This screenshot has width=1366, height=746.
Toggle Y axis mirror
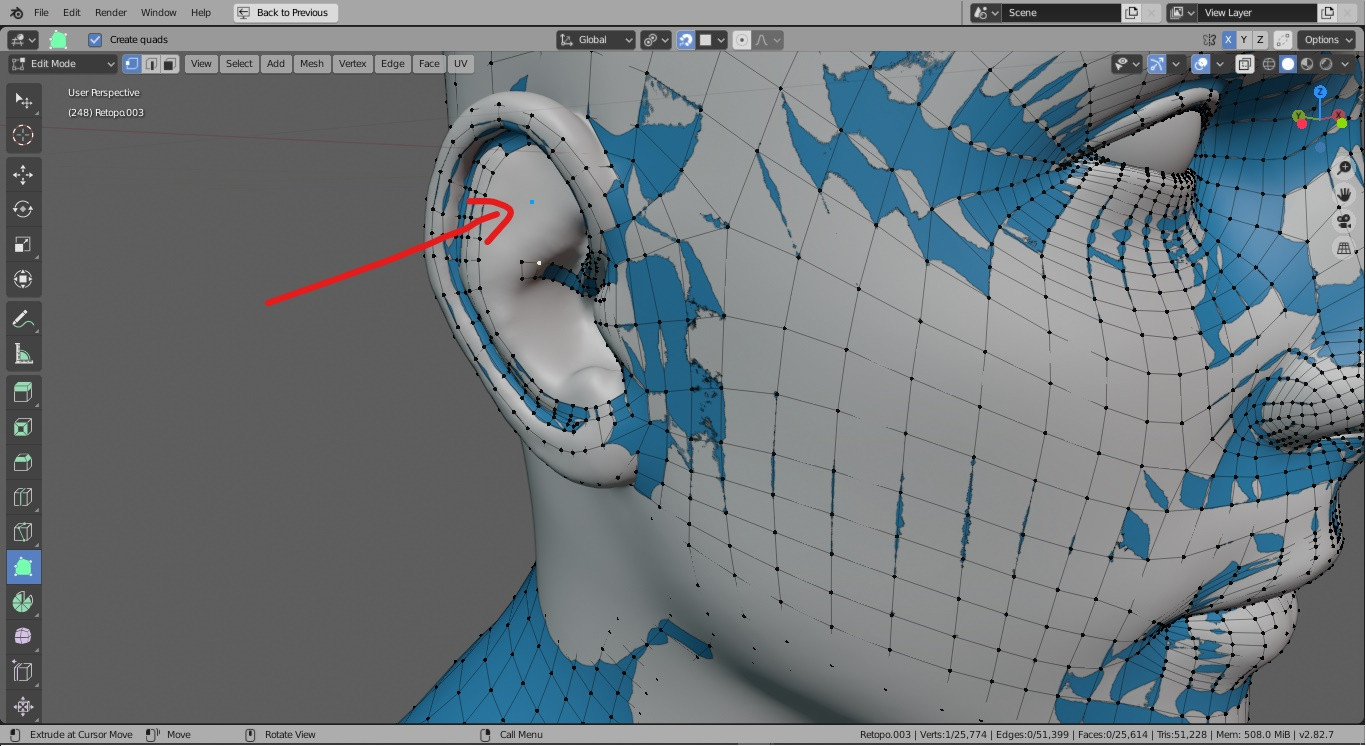(x=1244, y=40)
